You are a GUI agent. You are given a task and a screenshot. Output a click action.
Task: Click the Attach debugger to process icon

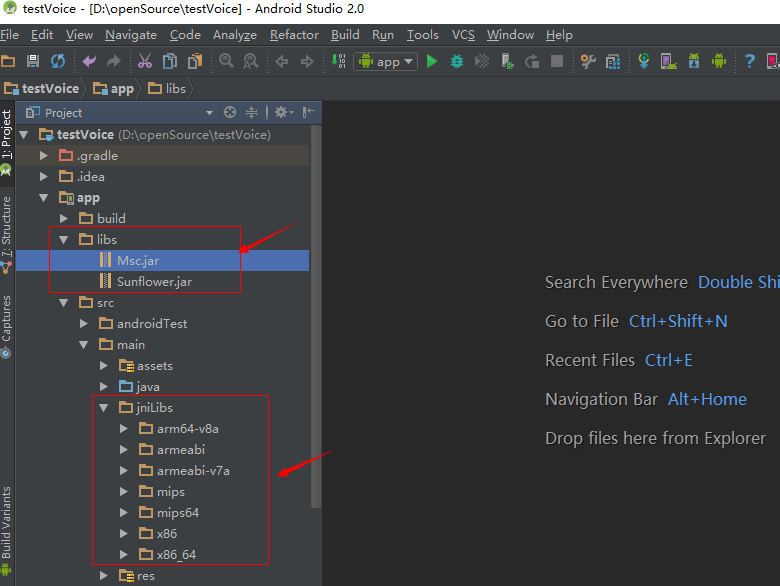pos(507,62)
